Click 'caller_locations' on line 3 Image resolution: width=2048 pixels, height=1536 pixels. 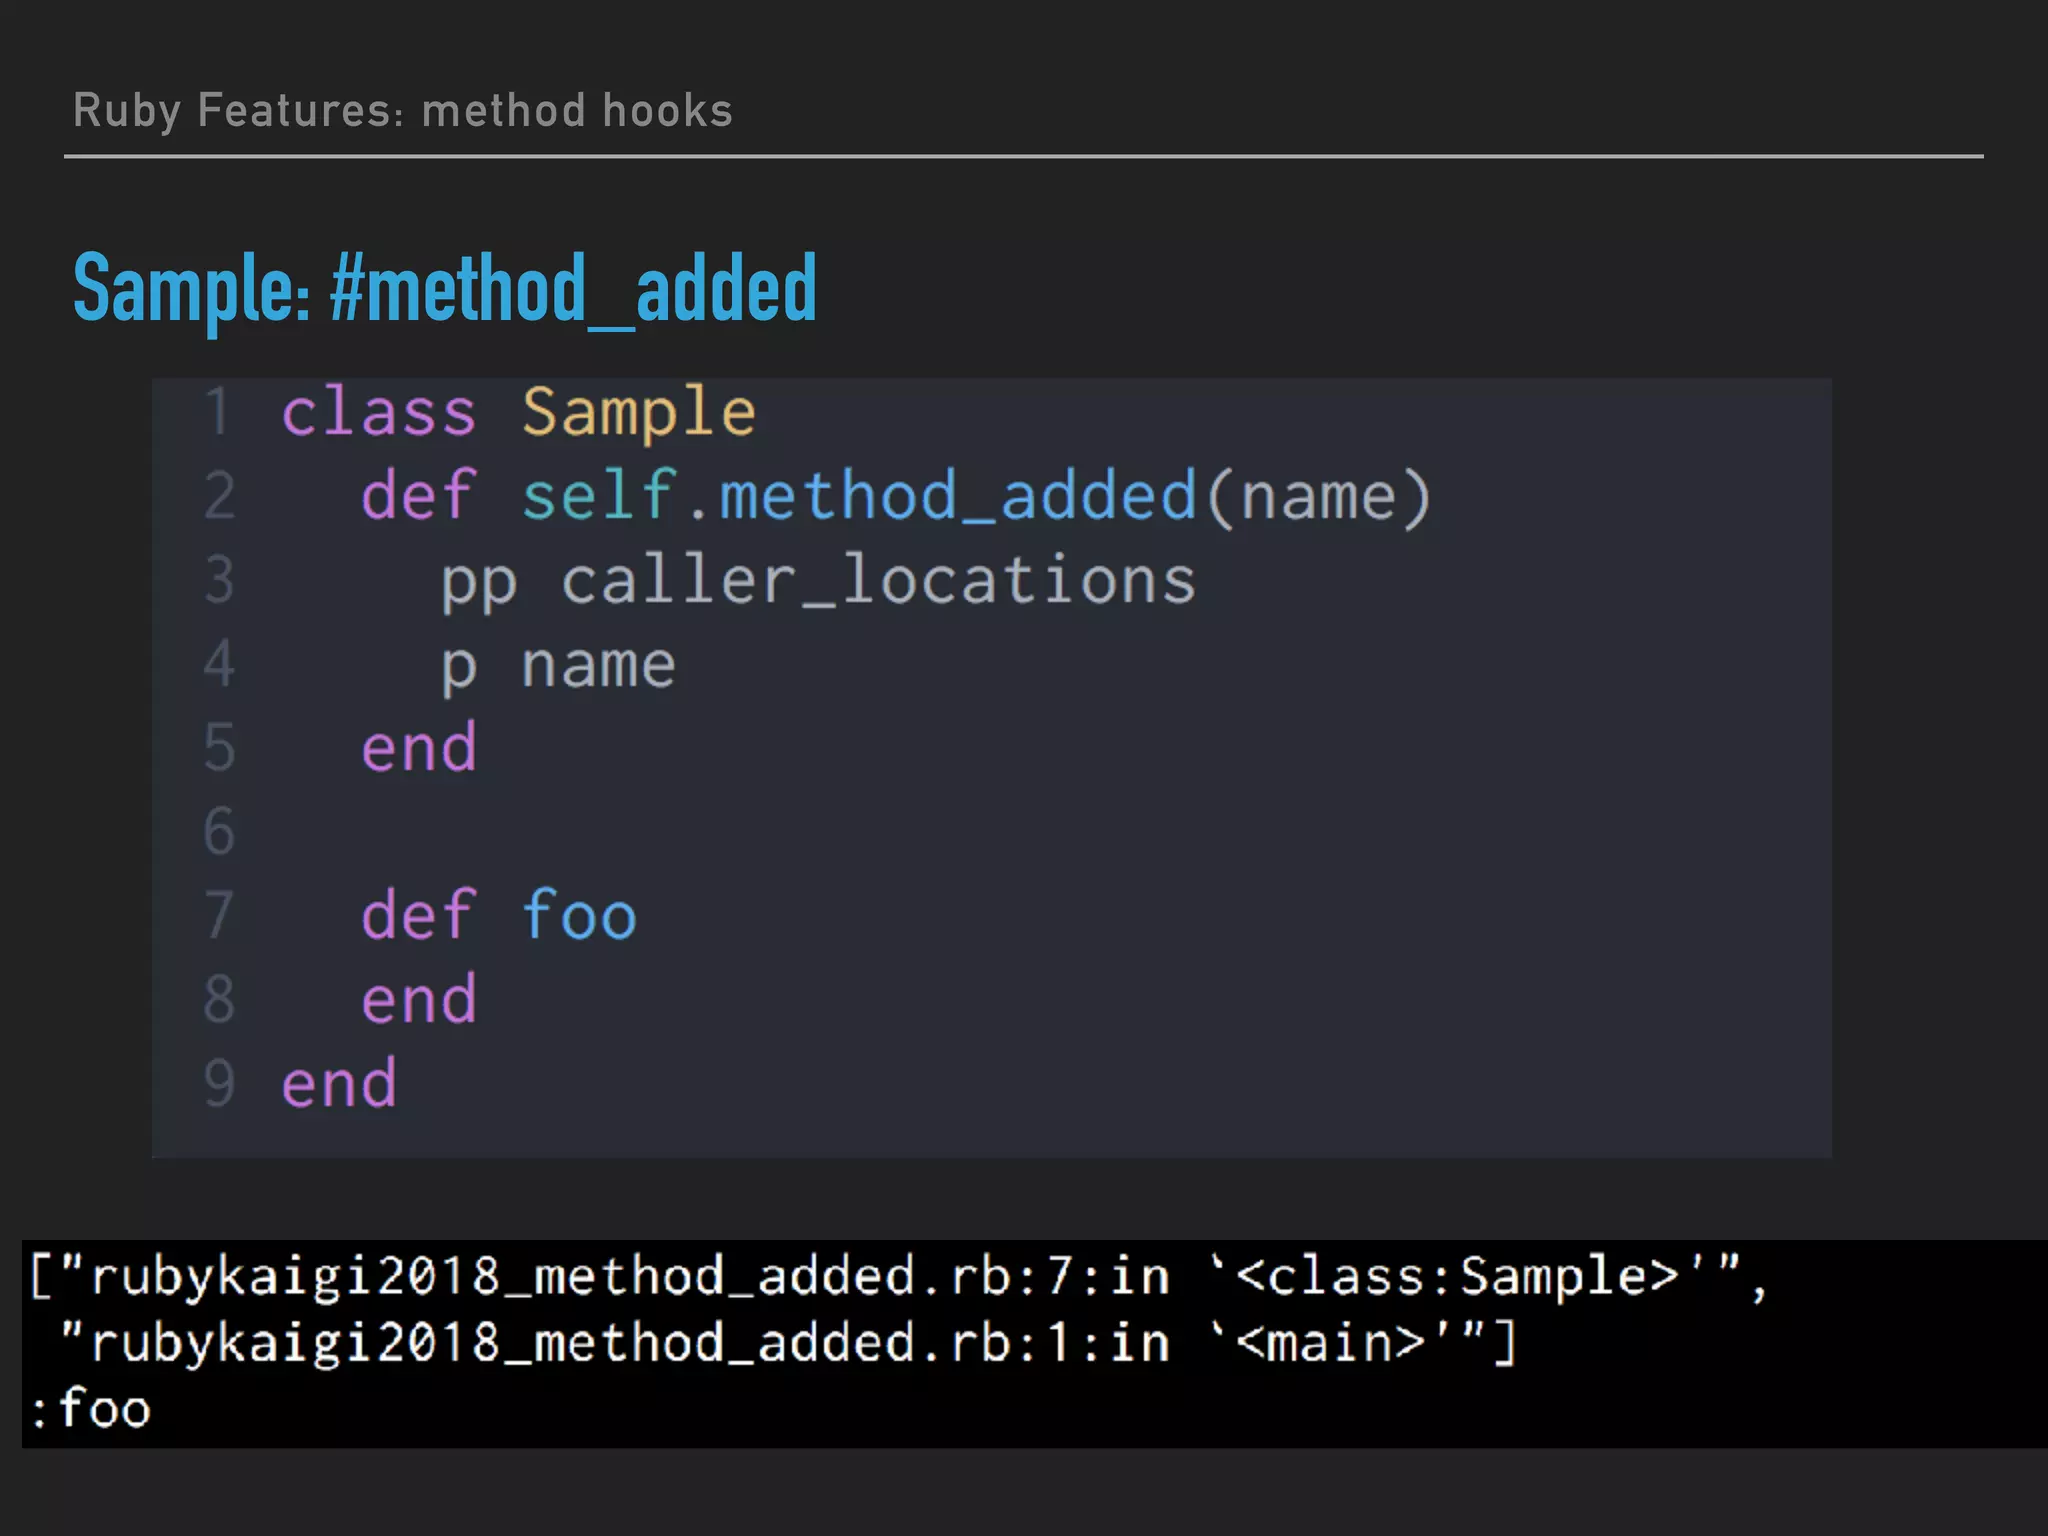877,580
